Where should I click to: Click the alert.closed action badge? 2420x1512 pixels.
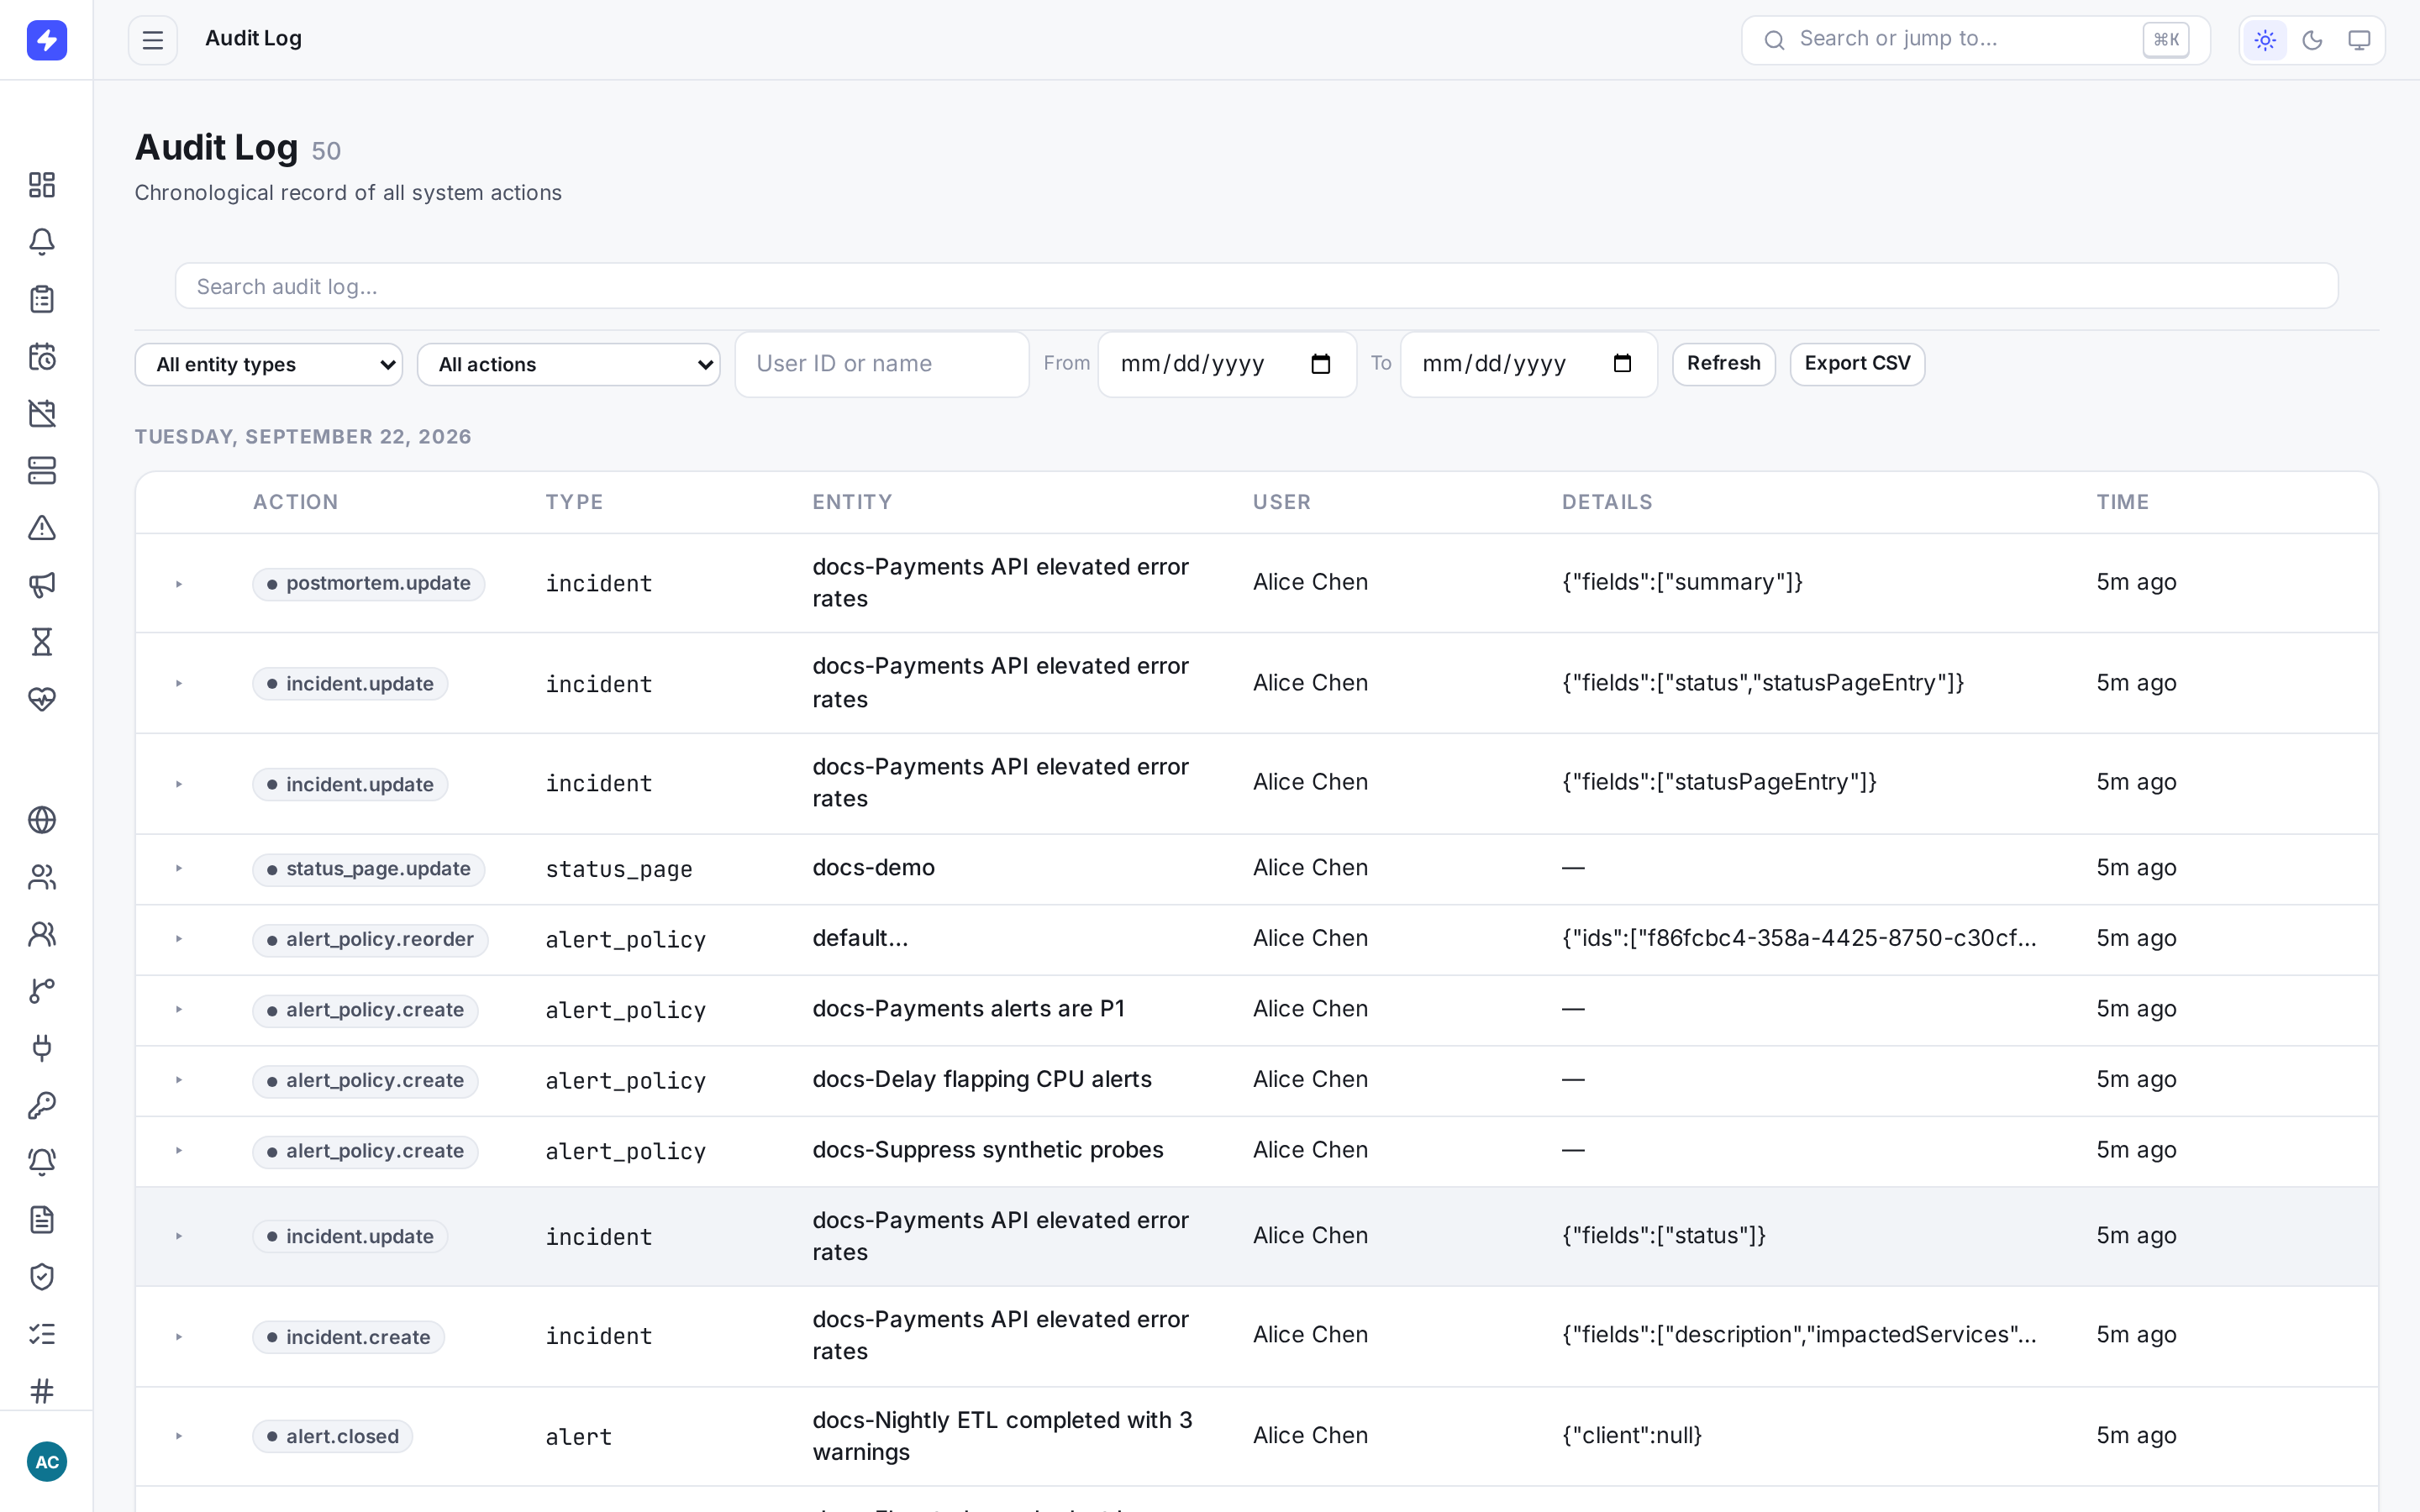(332, 1437)
